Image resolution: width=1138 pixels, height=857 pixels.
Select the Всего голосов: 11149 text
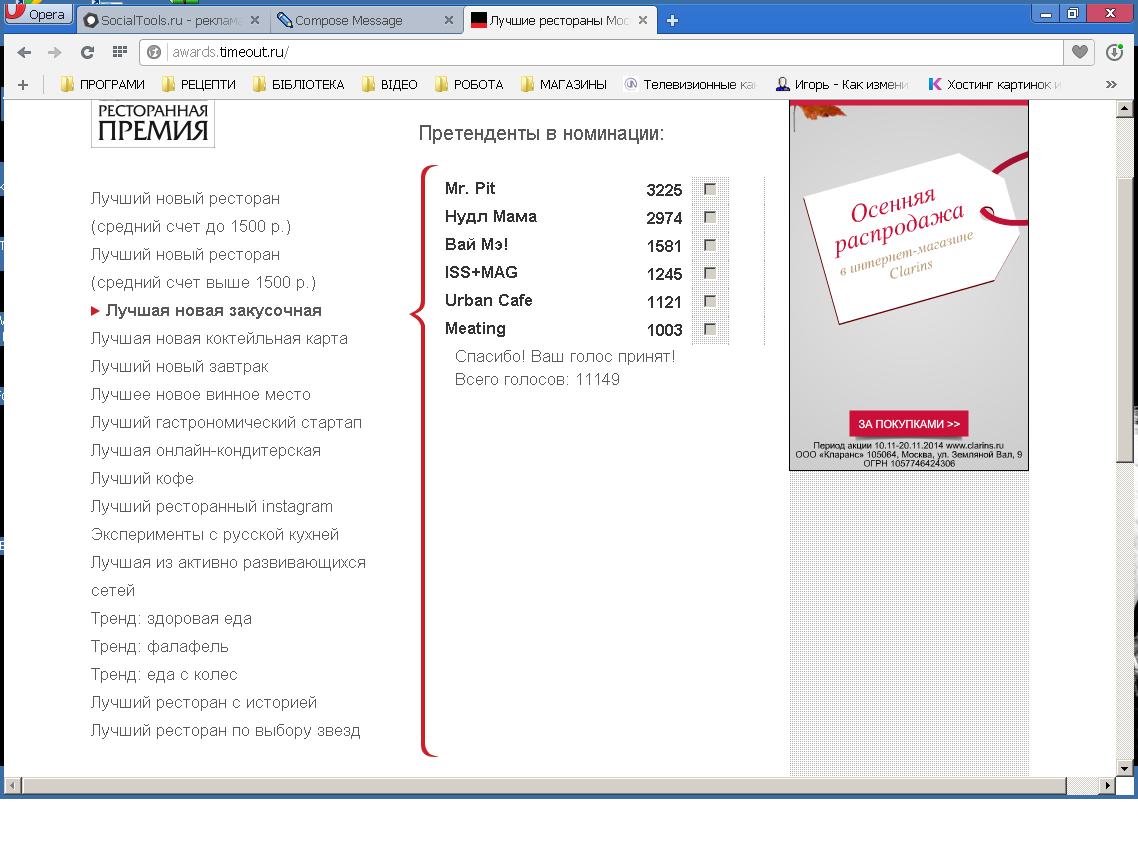[x=537, y=380]
